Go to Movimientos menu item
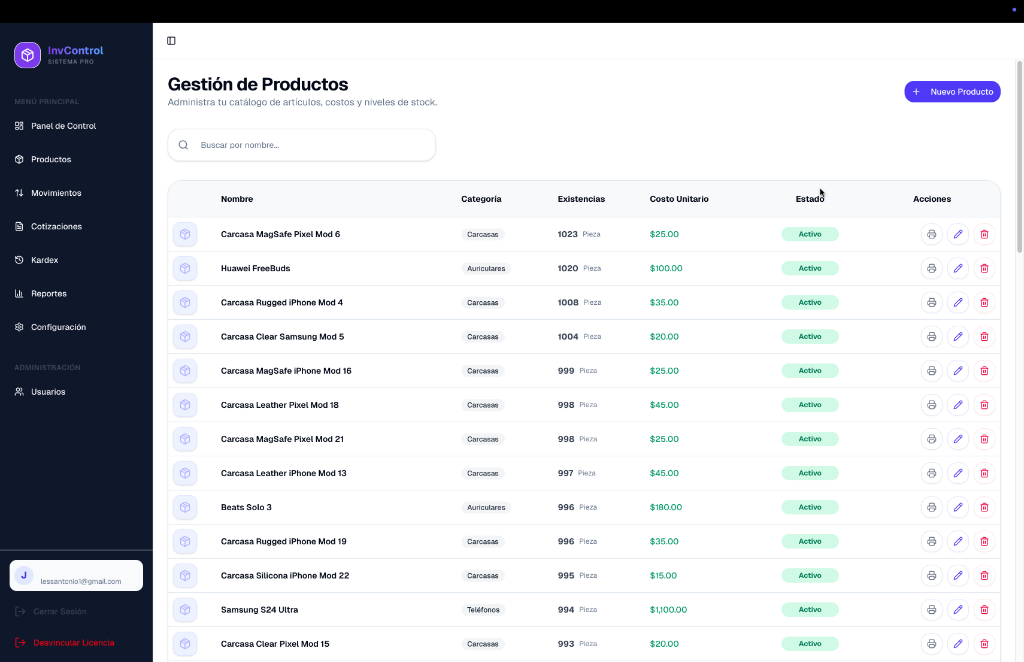 (56, 193)
